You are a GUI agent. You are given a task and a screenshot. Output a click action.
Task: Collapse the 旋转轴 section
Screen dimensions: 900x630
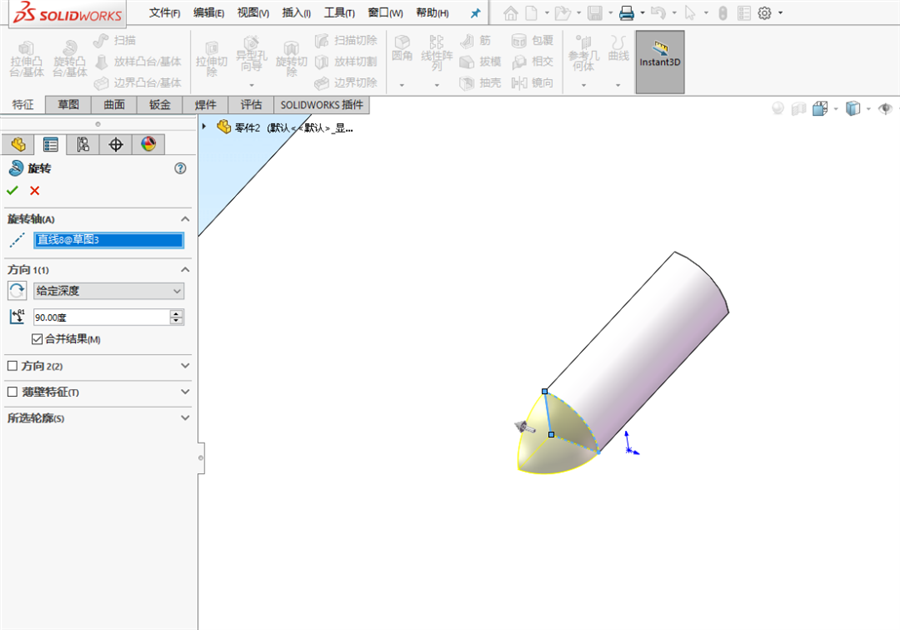(185, 219)
